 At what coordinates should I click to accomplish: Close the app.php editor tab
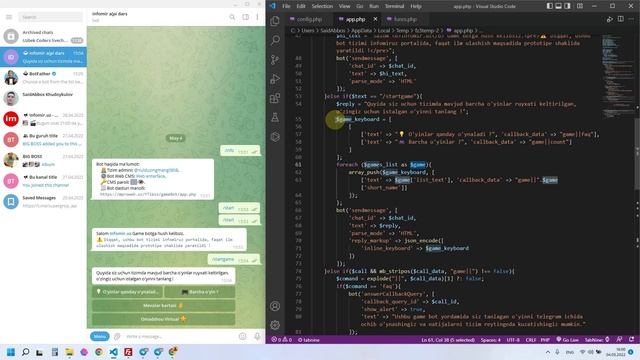[x=375, y=19]
